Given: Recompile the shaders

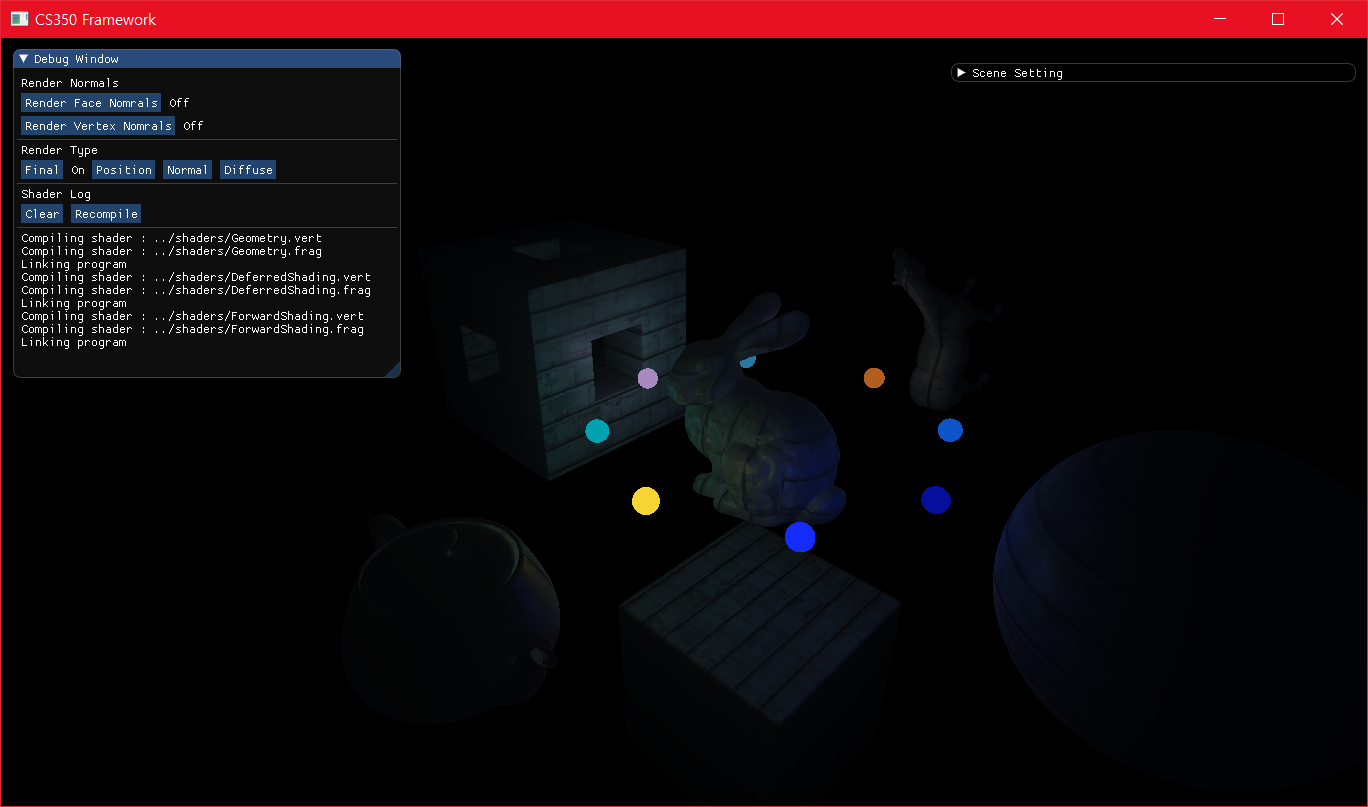Looking at the screenshot, I should click(106, 214).
